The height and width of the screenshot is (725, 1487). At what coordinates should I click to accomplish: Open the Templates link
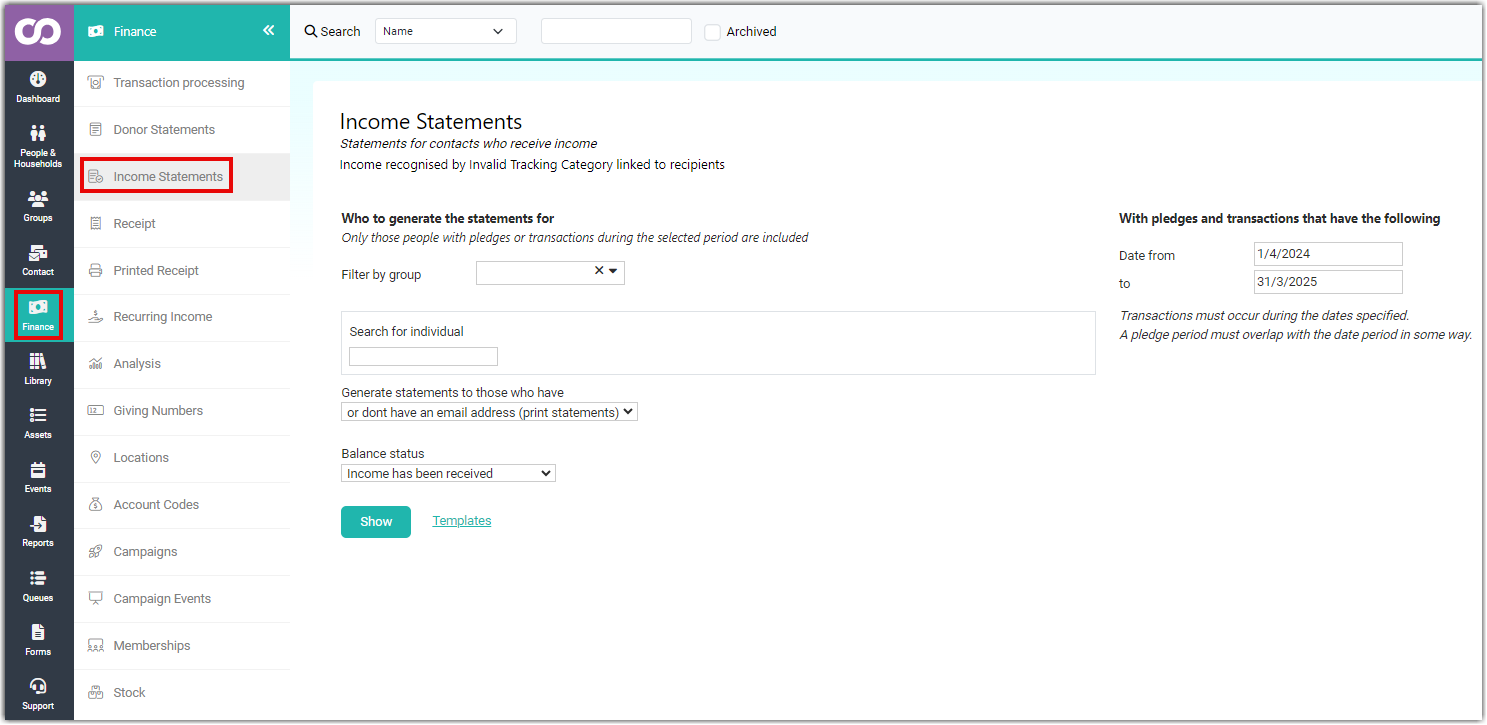click(x=462, y=521)
